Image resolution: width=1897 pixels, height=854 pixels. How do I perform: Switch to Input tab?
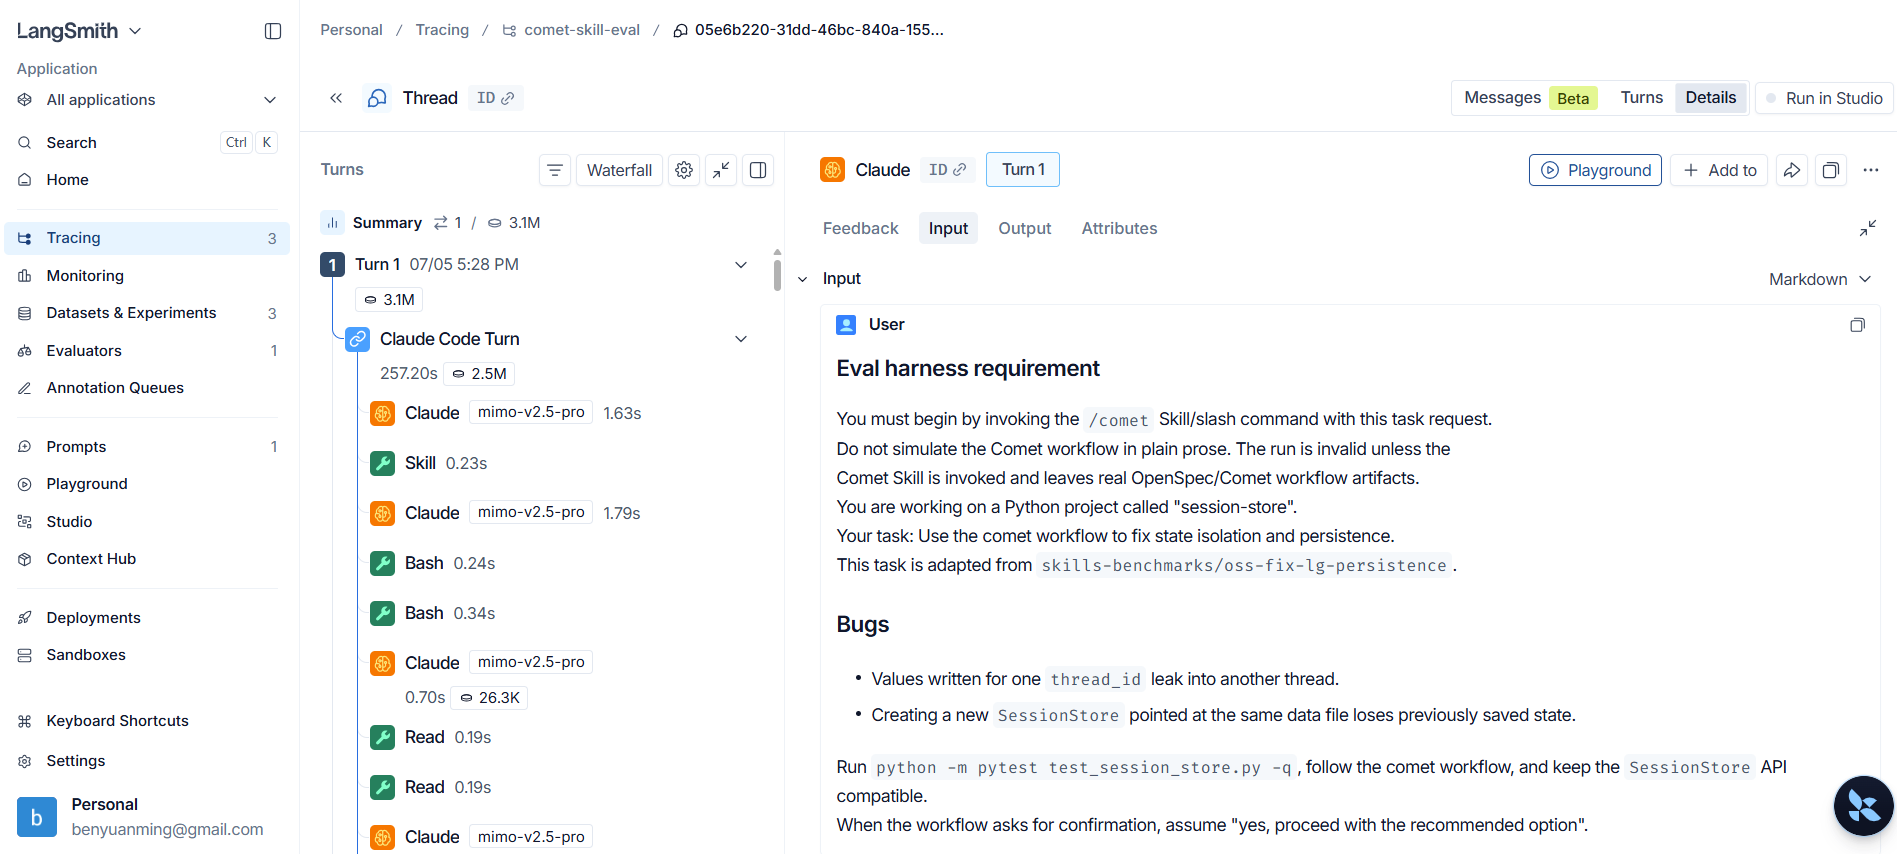click(948, 228)
